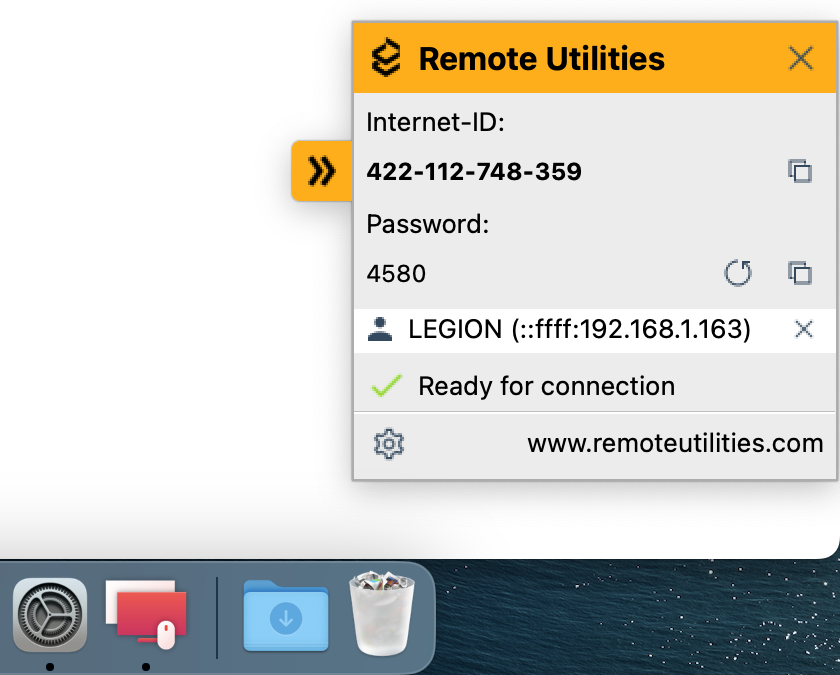Image resolution: width=840 pixels, height=675 pixels.
Task: Click the green checkmark status icon
Action: [386, 386]
